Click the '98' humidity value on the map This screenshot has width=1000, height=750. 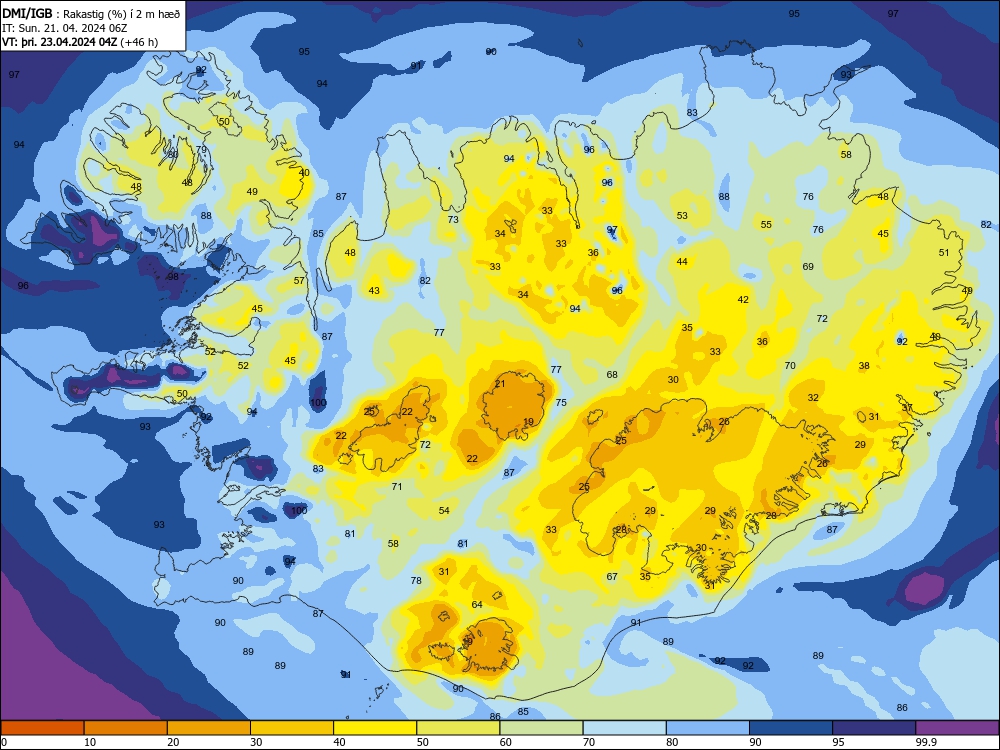[173, 277]
